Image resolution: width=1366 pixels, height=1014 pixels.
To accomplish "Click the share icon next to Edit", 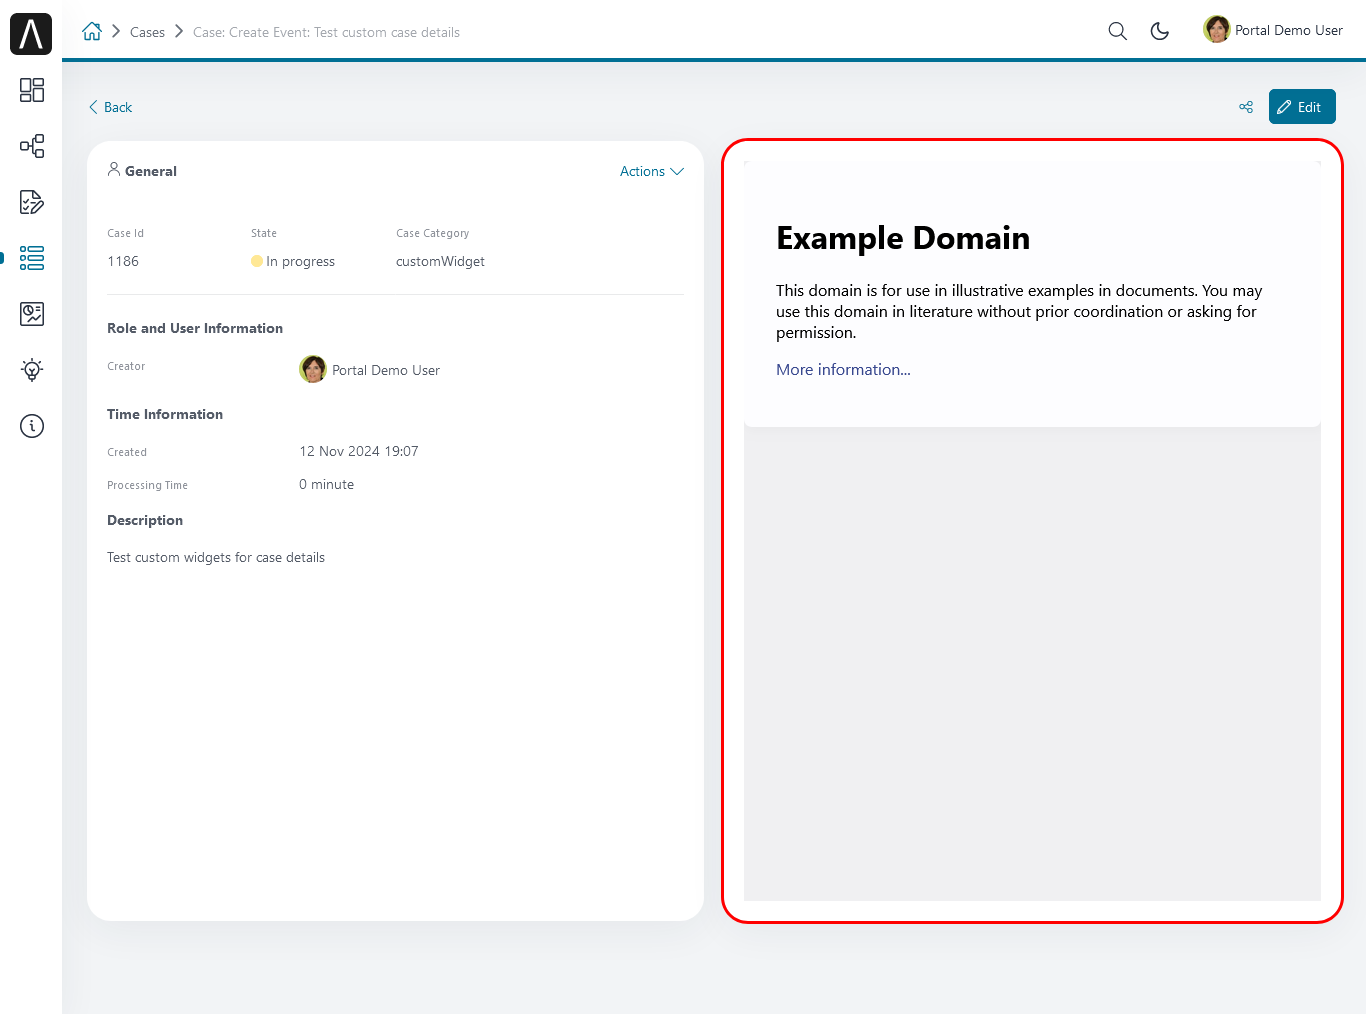I will tap(1246, 107).
